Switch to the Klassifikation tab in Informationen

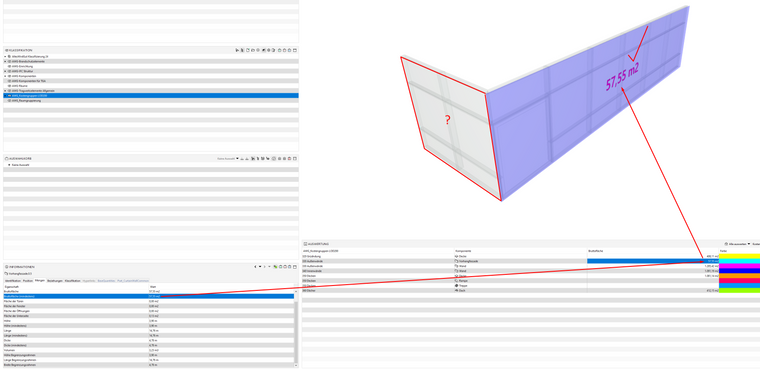point(72,281)
